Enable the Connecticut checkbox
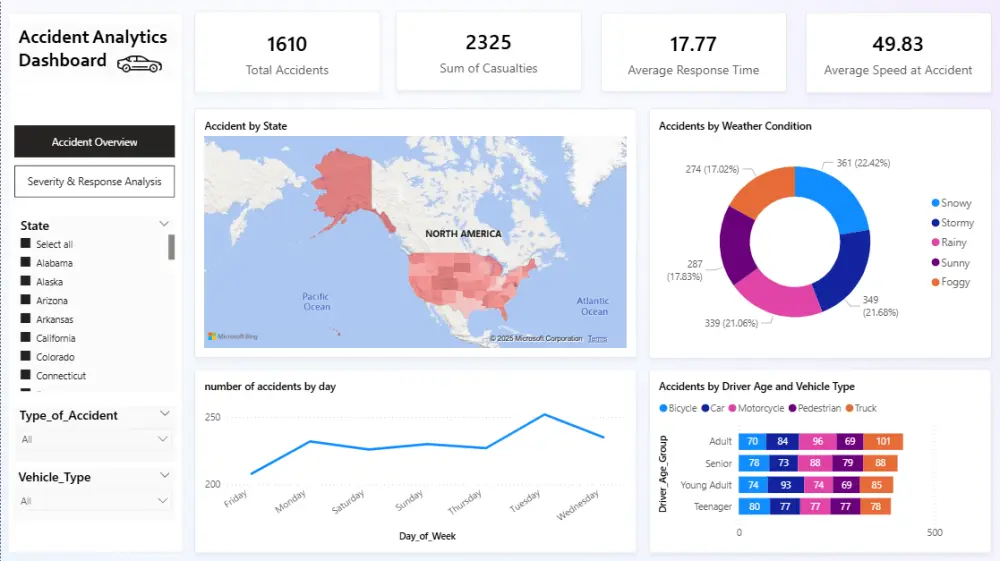This screenshot has height=561, width=1000. (x=26, y=375)
